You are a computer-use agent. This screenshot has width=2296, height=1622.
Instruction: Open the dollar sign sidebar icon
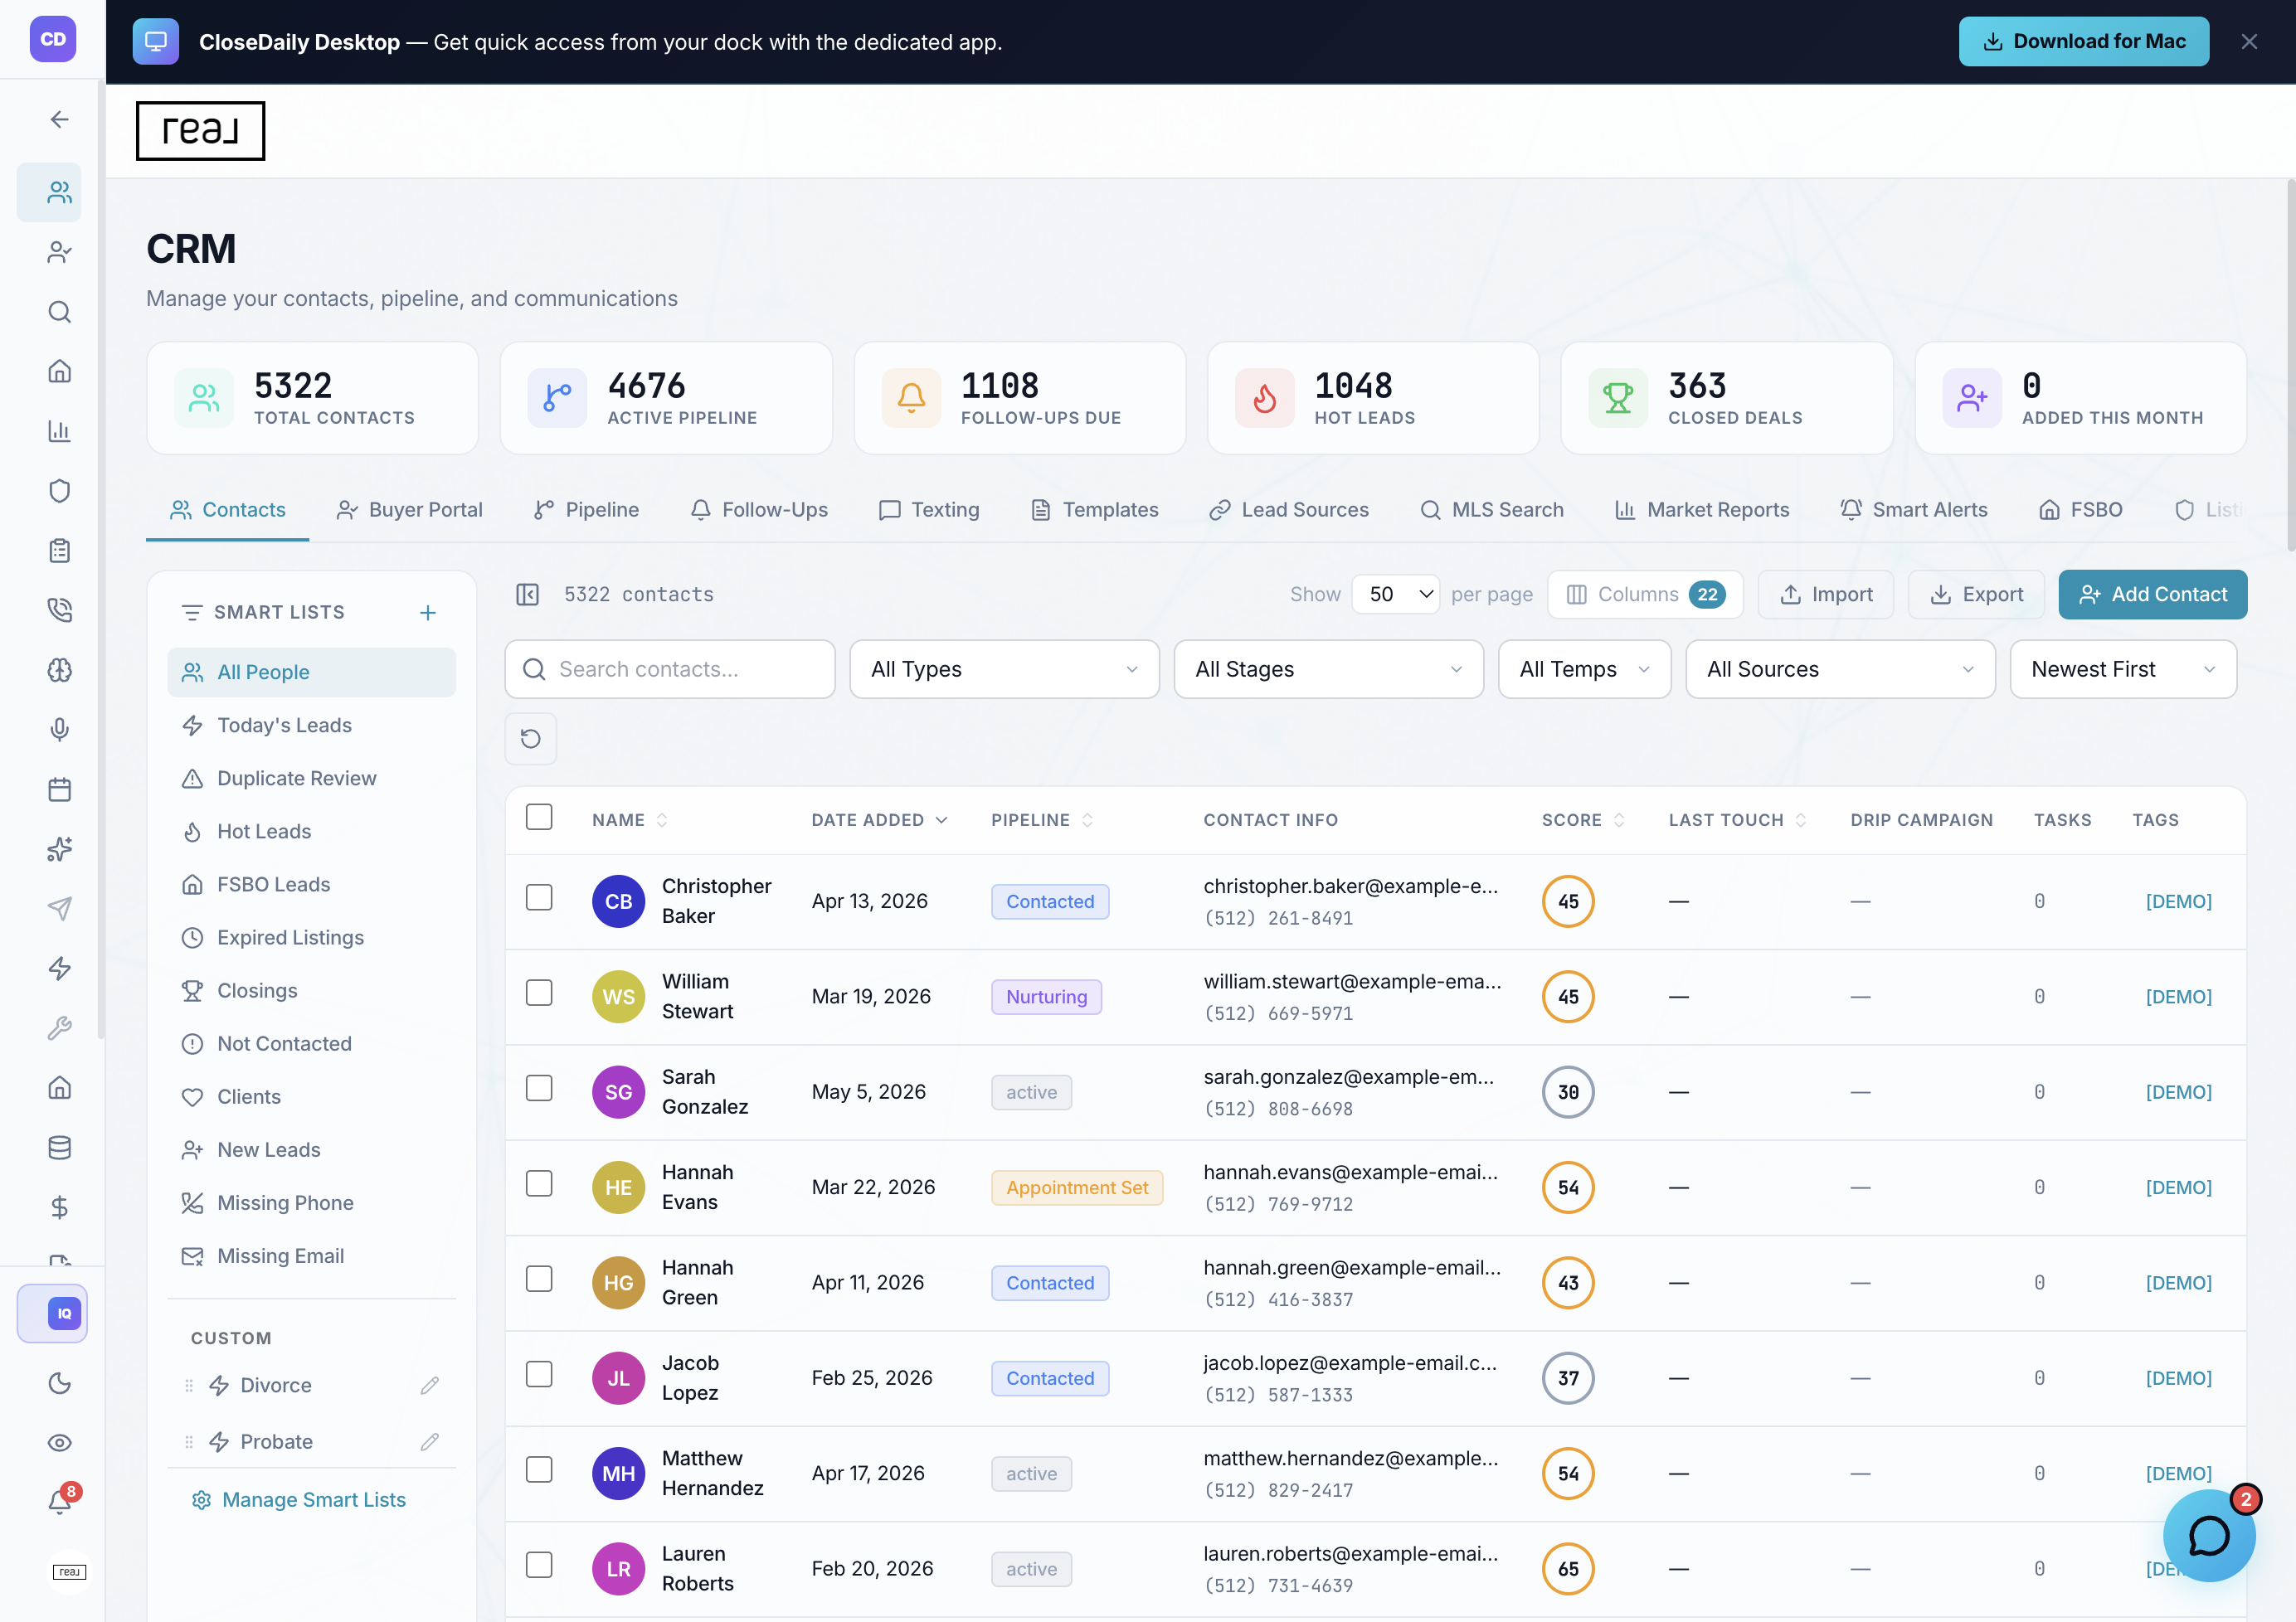(x=59, y=1208)
